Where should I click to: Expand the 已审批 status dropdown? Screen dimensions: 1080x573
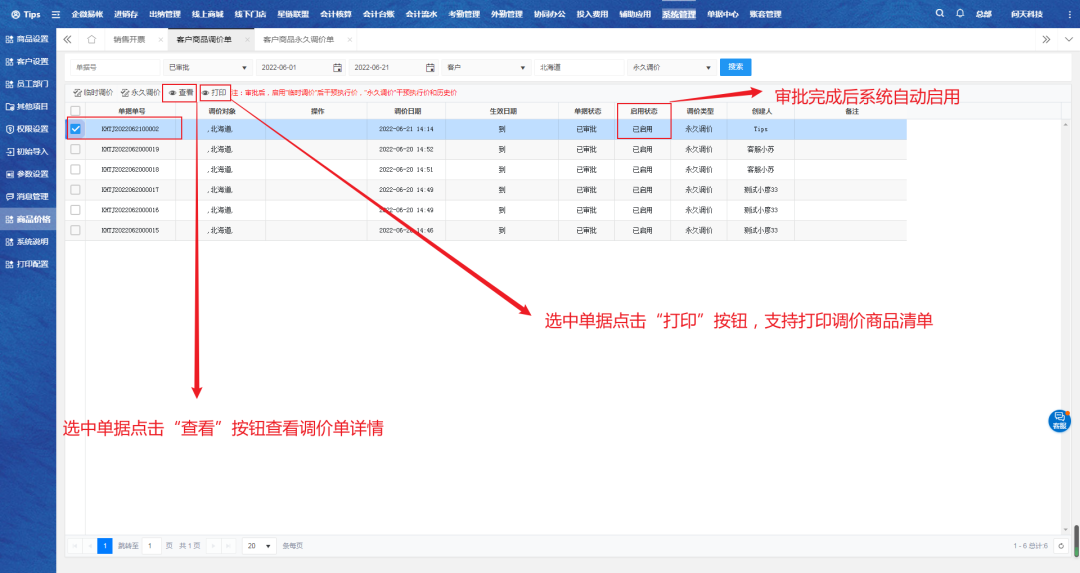point(206,67)
